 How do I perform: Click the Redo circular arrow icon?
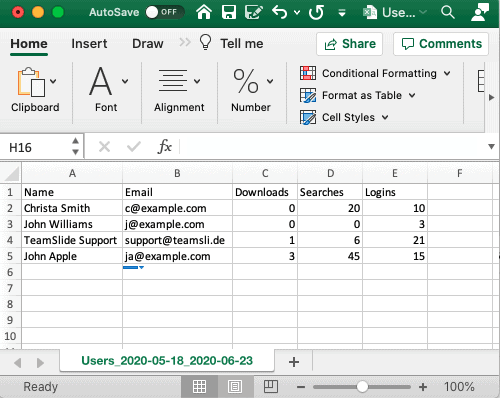pyautogui.click(x=316, y=12)
